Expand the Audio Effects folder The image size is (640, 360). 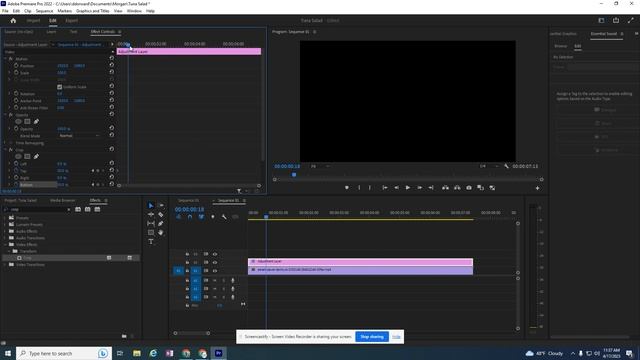coord(5,231)
